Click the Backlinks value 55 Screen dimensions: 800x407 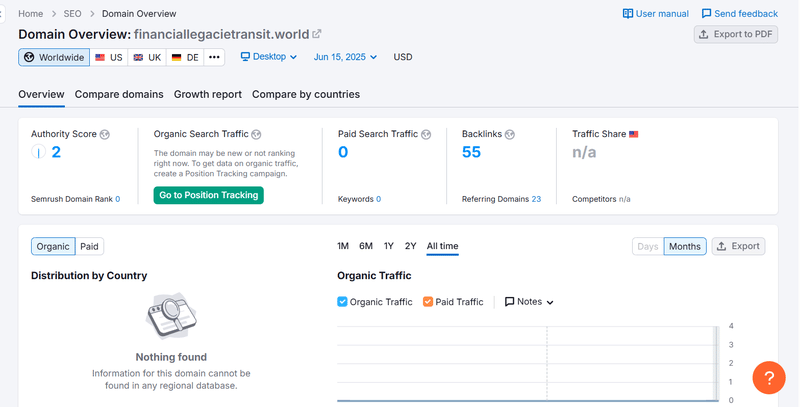pyautogui.click(x=471, y=152)
